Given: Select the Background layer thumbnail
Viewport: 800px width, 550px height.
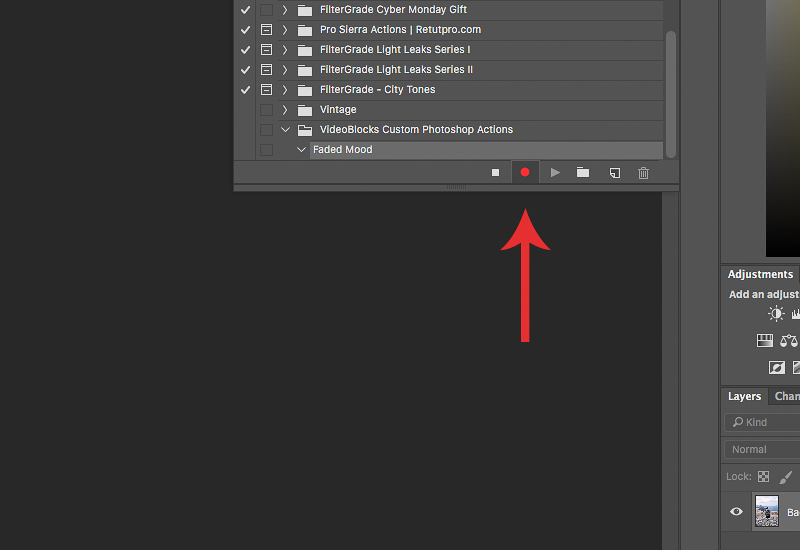Looking at the screenshot, I should point(766,511).
